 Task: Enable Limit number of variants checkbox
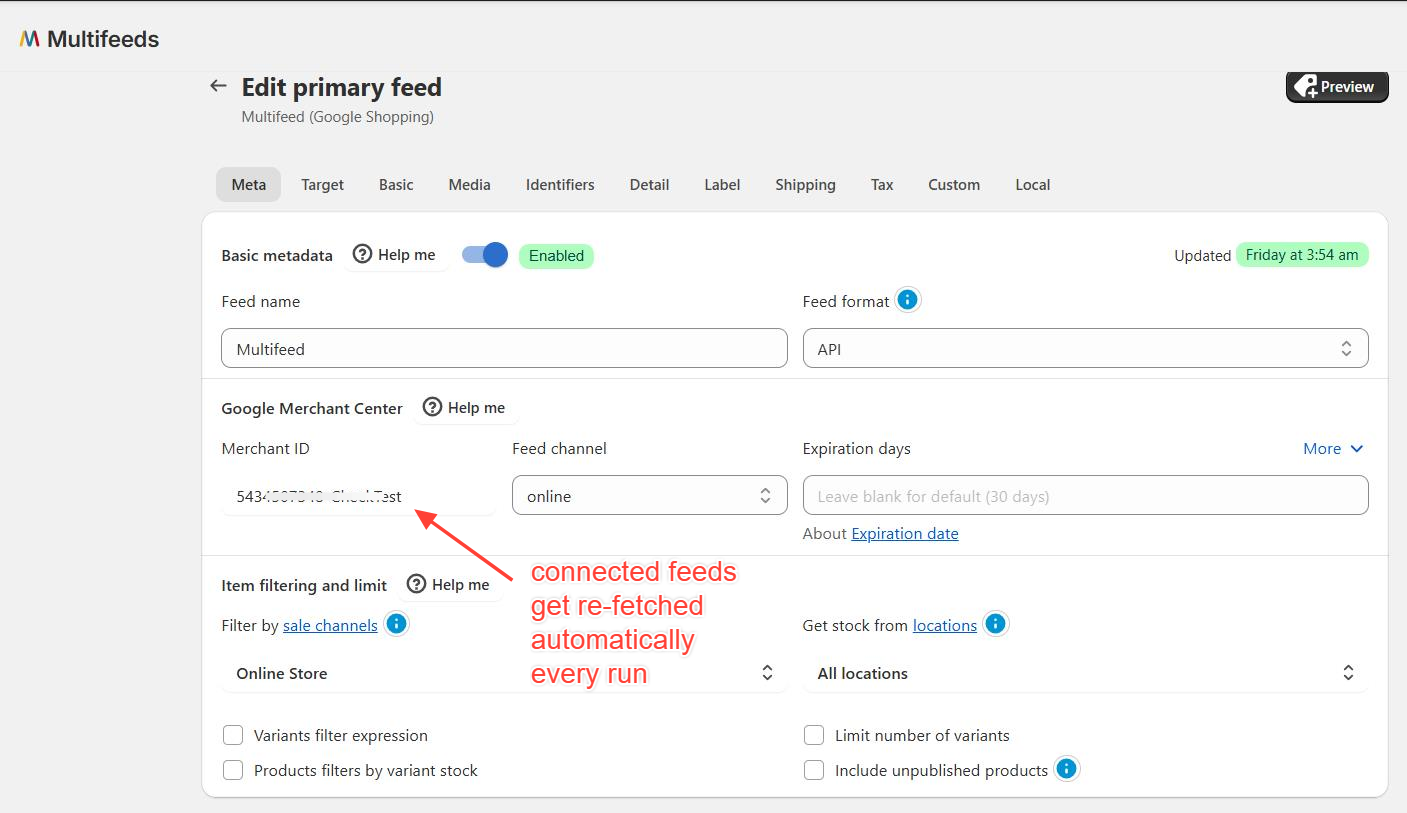click(814, 736)
